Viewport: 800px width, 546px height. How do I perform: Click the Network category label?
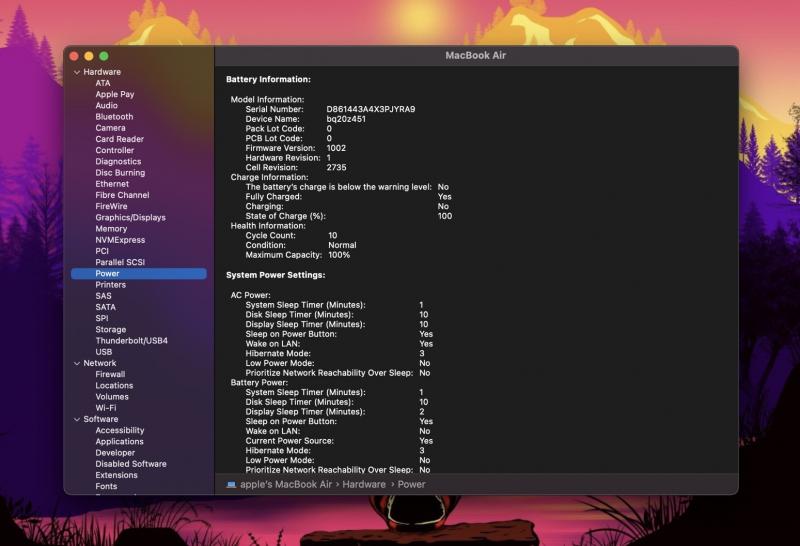[100, 364]
